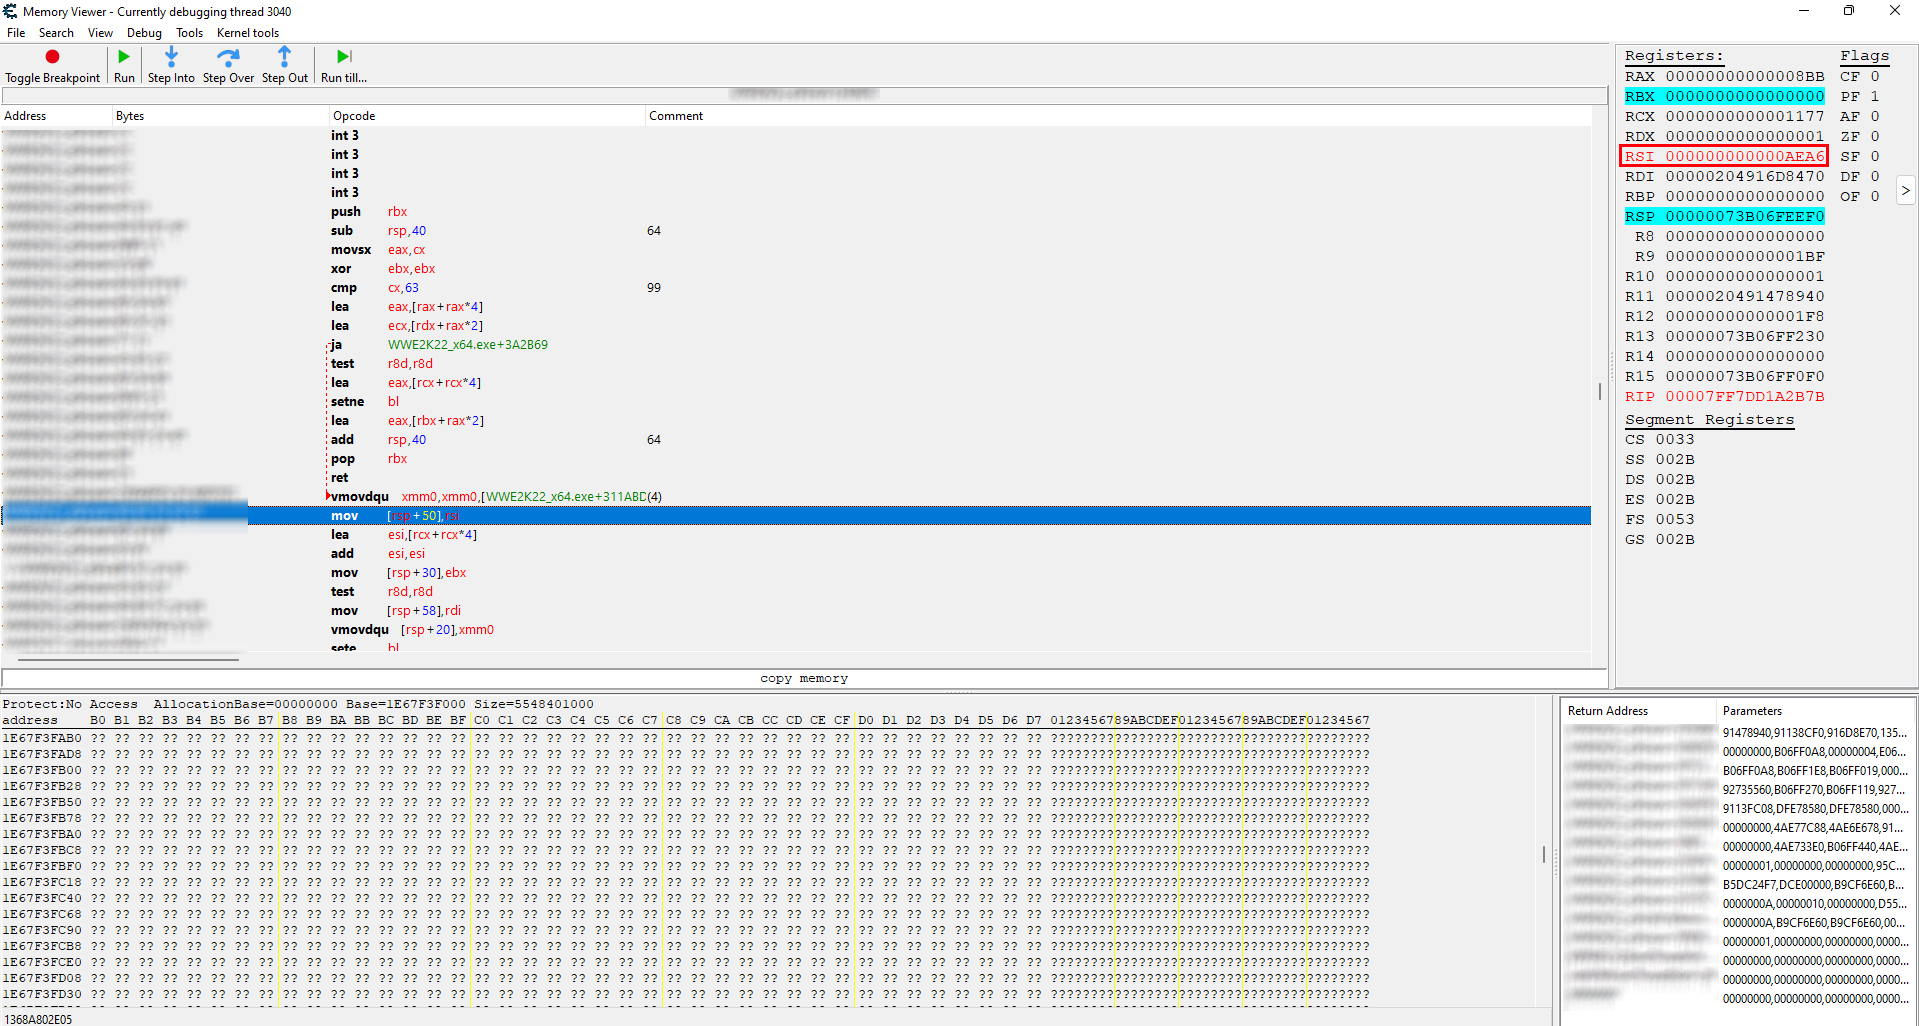Click the Step Out icon

(x=284, y=57)
